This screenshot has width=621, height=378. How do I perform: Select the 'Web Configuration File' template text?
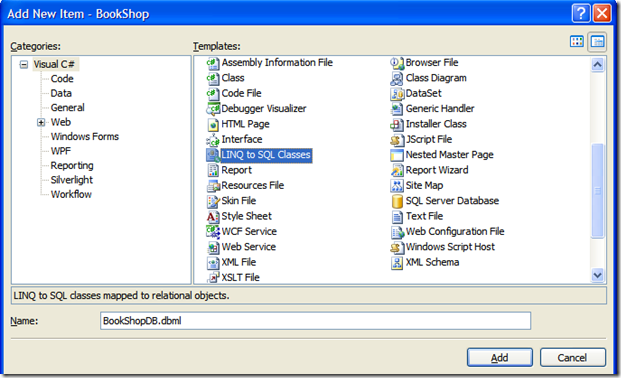pyautogui.click(x=455, y=231)
